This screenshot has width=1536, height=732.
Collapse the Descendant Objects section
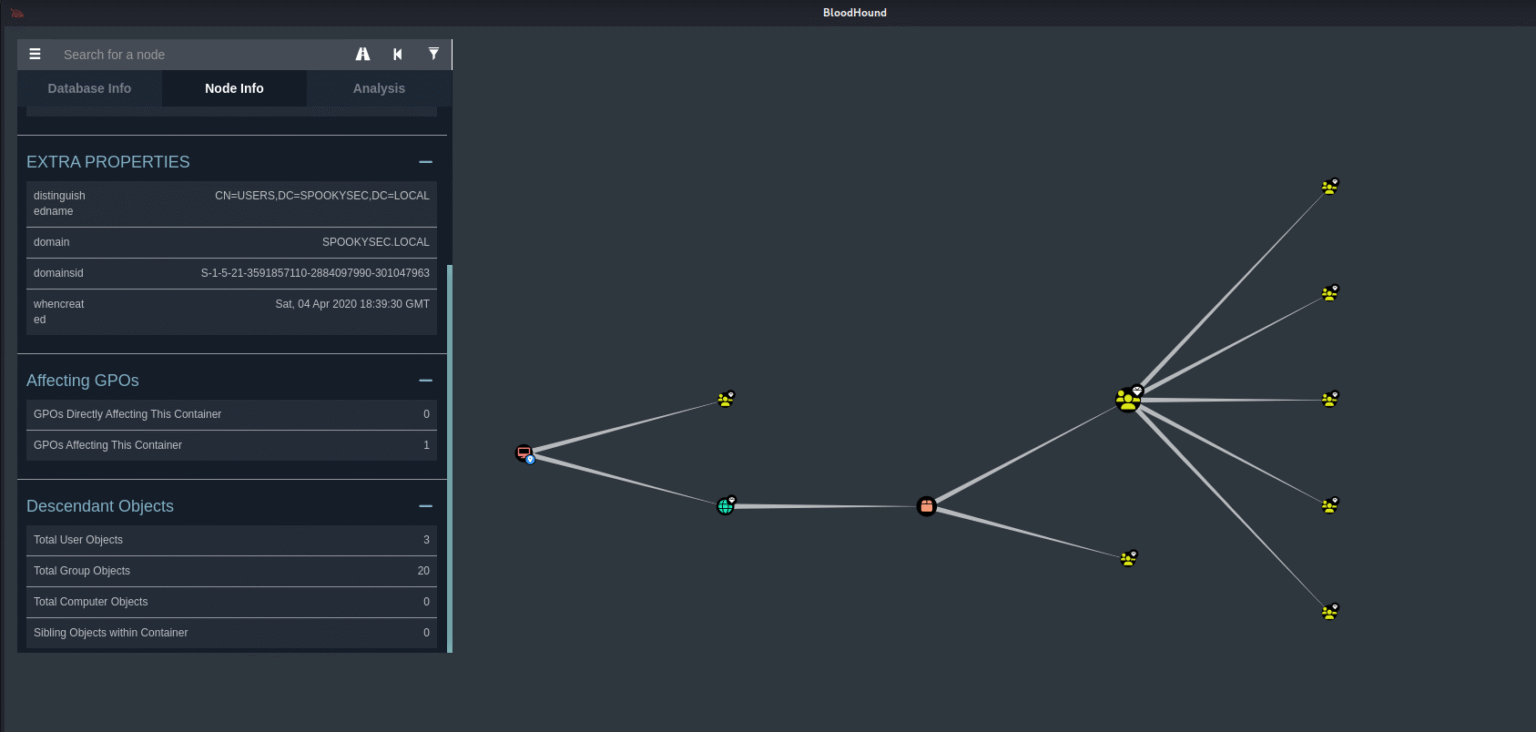[x=425, y=506]
